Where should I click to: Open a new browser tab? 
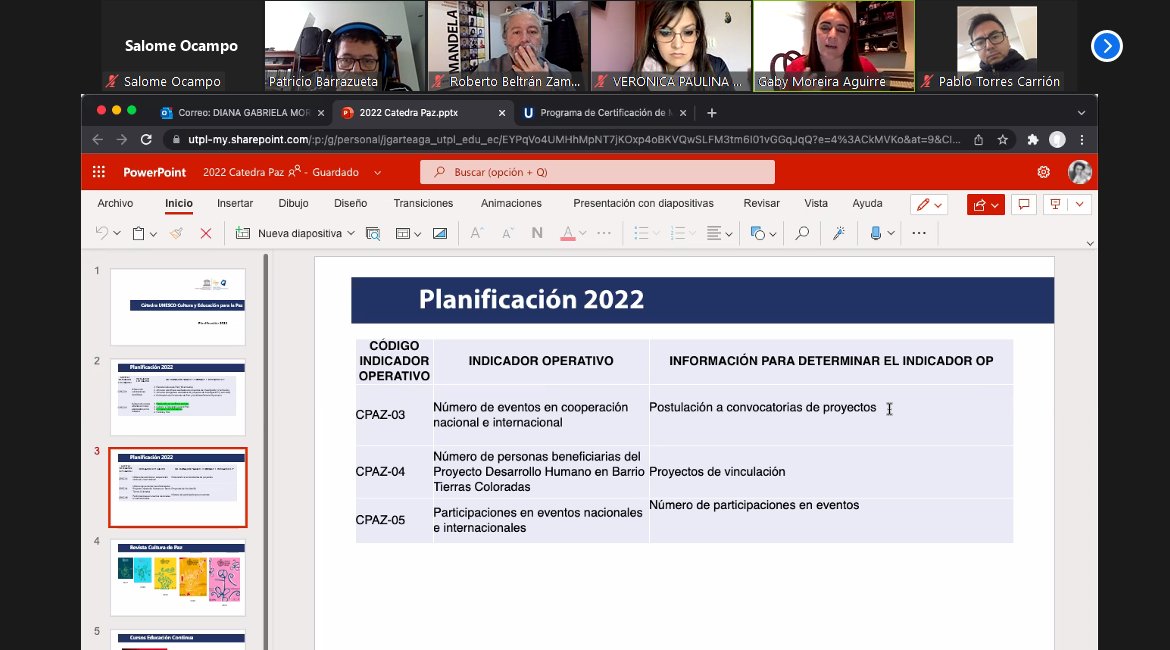pyautogui.click(x=712, y=113)
